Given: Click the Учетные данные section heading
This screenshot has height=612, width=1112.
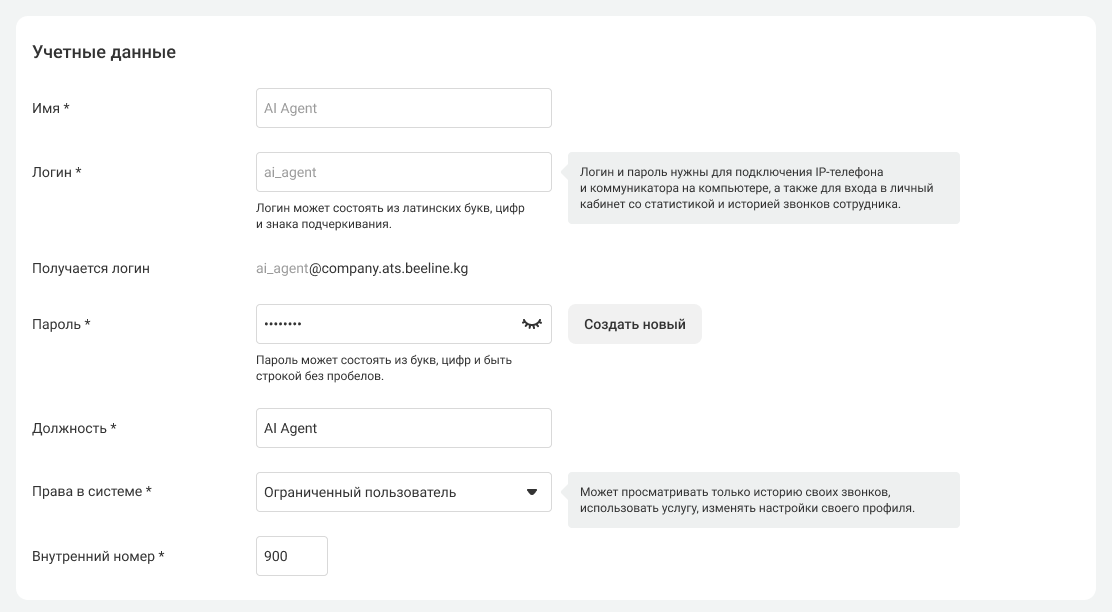Looking at the screenshot, I should pyautogui.click(x=104, y=52).
